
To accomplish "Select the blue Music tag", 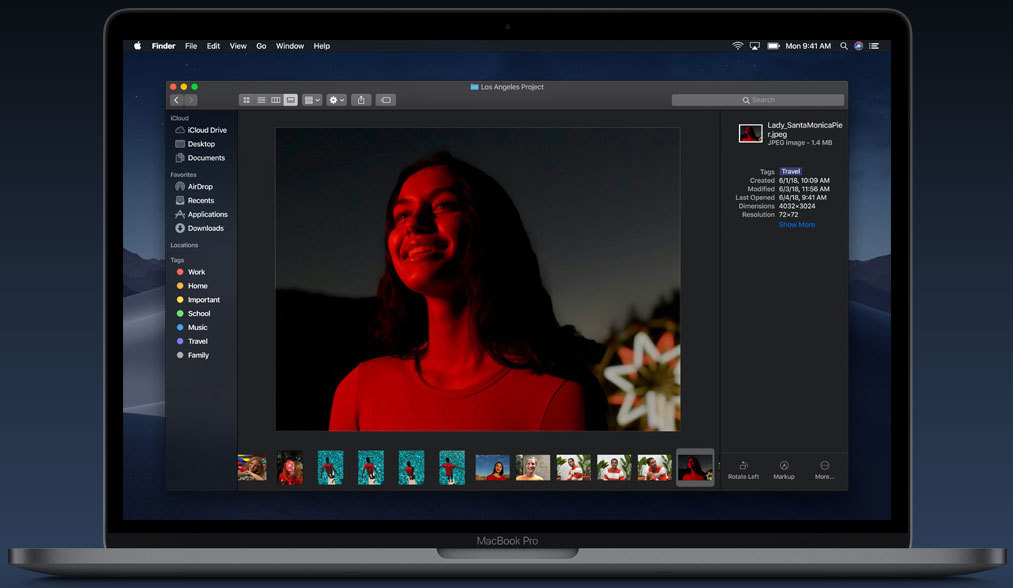I will pos(192,328).
